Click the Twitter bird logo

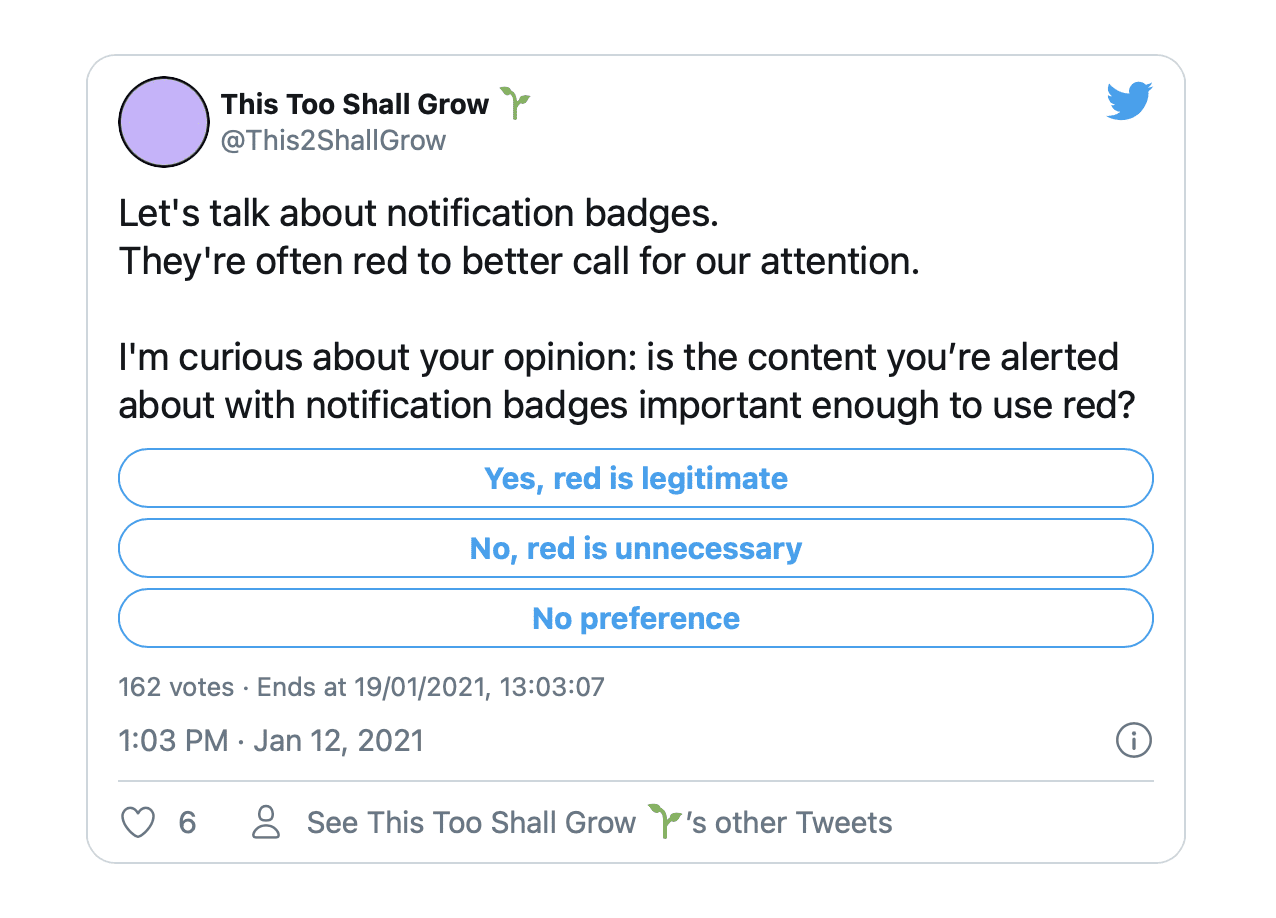point(1129,101)
